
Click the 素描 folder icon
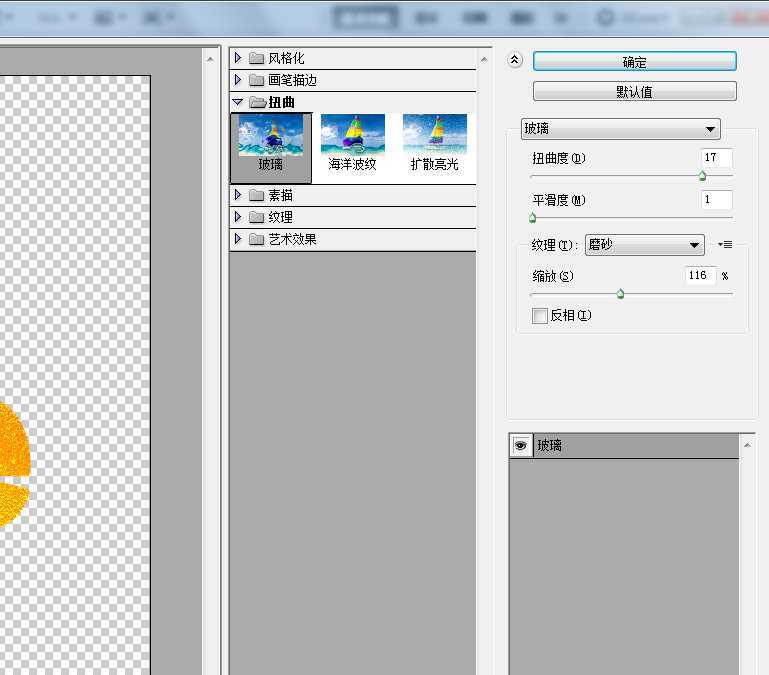tap(256, 195)
